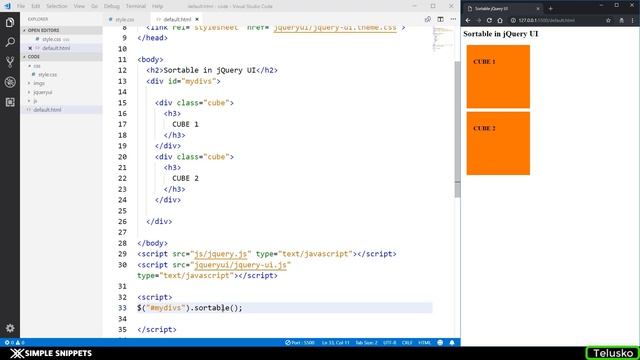Click the code minimap preview
The width and height of the screenshot is (640, 360).
point(443,39)
